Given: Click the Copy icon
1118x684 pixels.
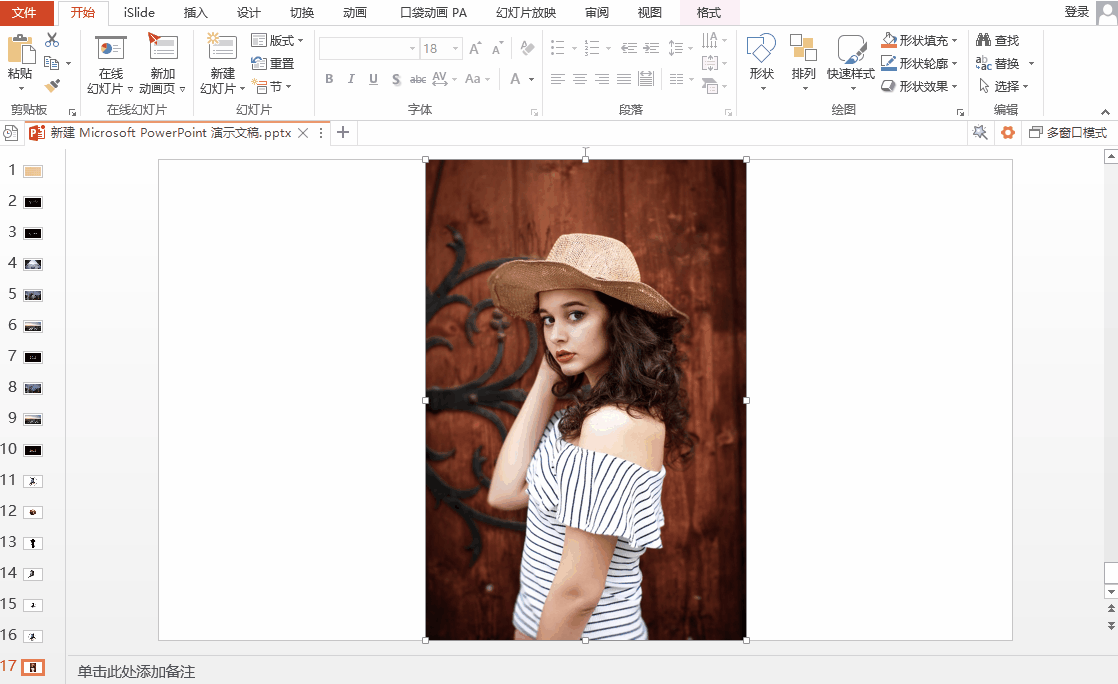Looking at the screenshot, I should point(51,63).
